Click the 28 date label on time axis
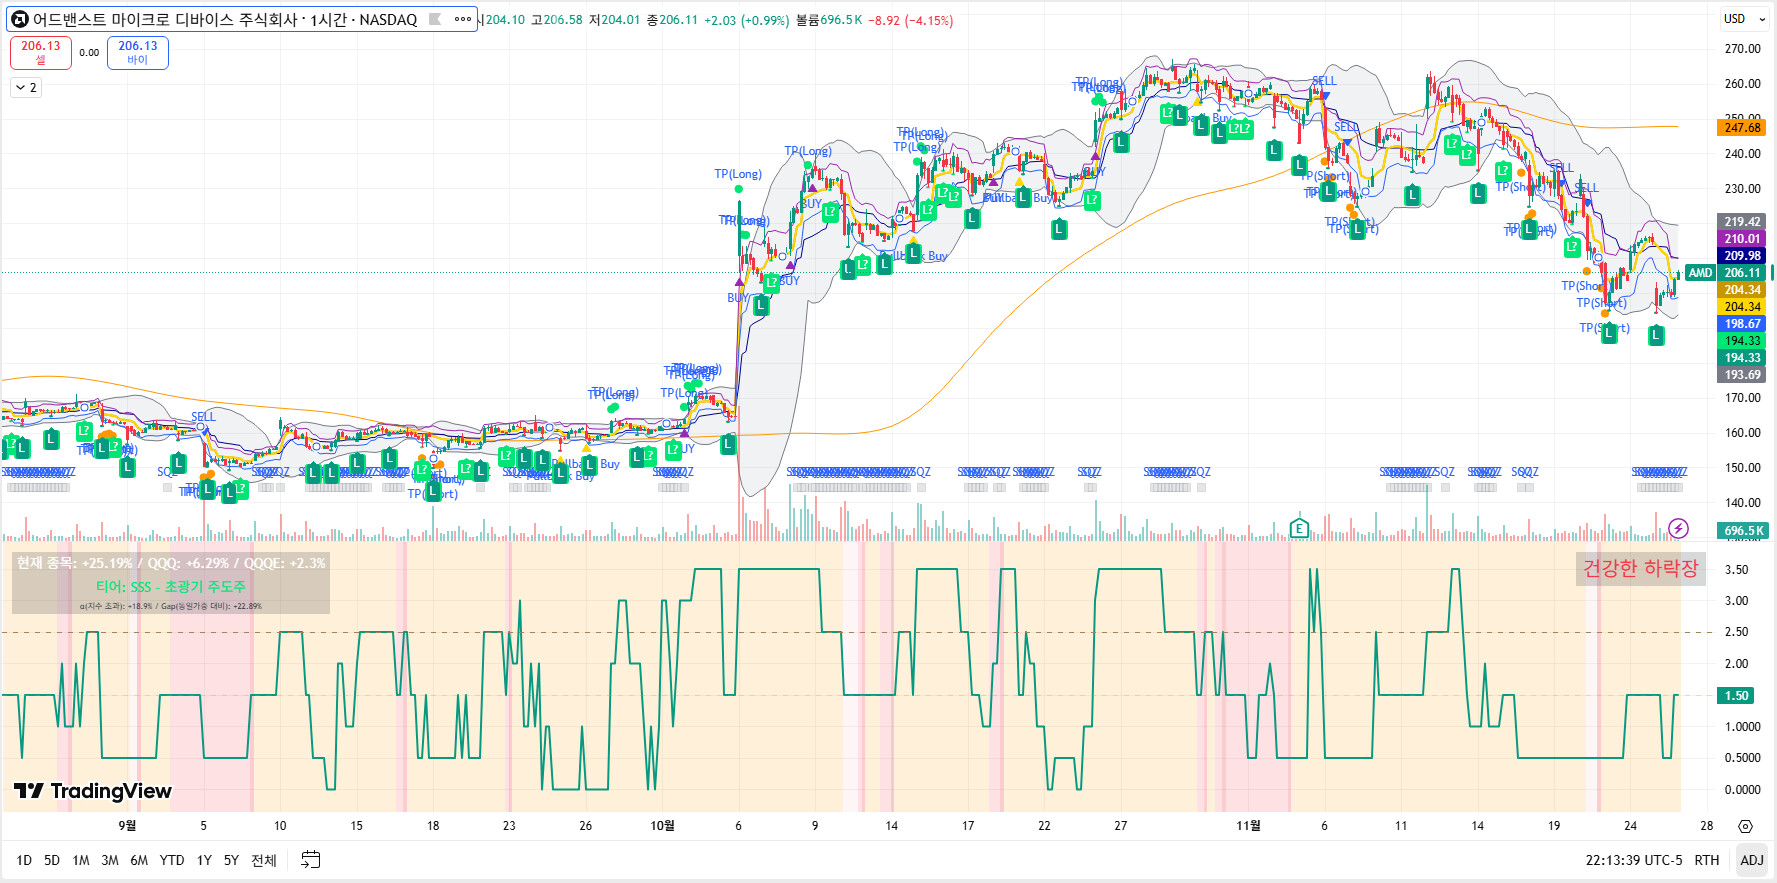Screen dimensions: 1777x883 1707,826
